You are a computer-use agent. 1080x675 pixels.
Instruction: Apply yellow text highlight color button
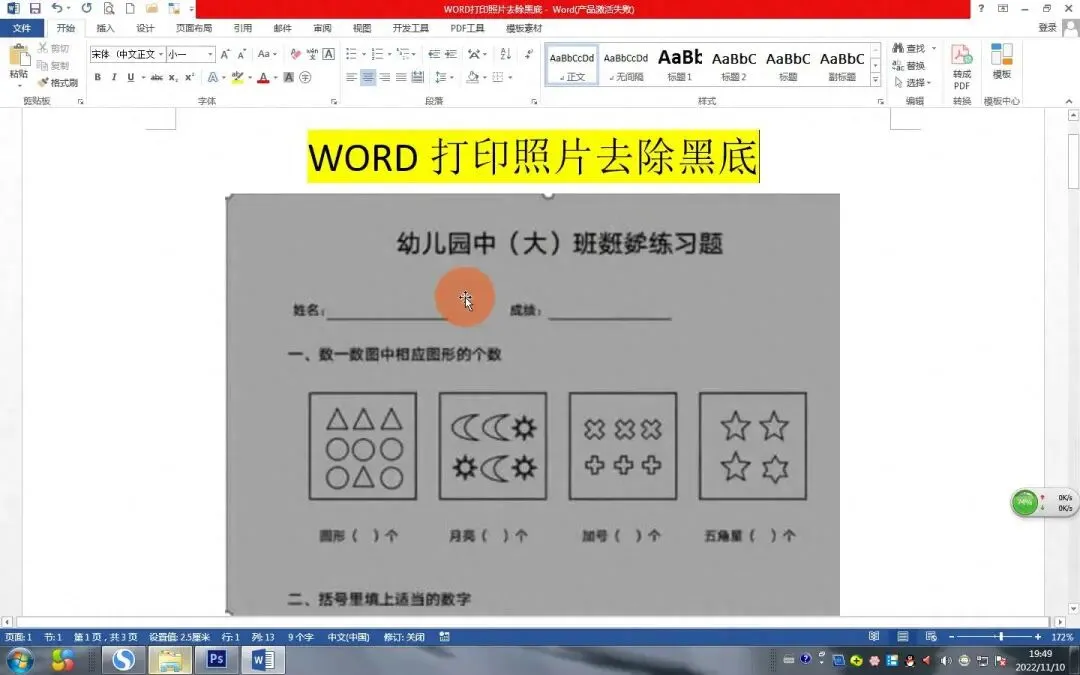(x=237, y=77)
